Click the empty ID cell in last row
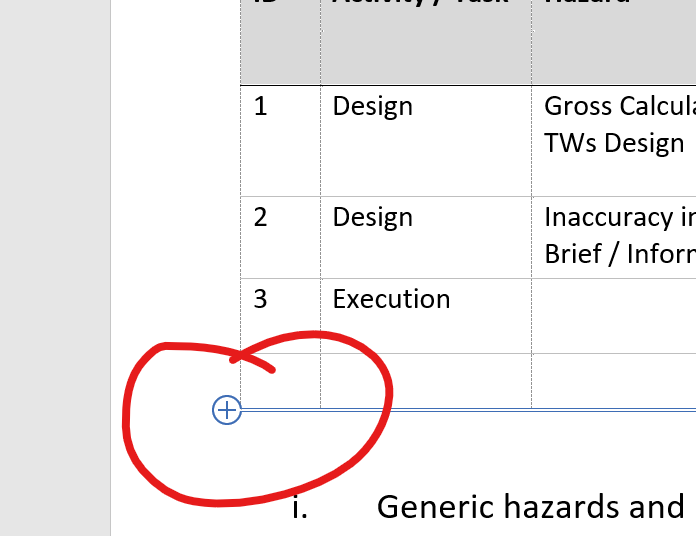Screen dimensions: 696x536 pos(280,380)
